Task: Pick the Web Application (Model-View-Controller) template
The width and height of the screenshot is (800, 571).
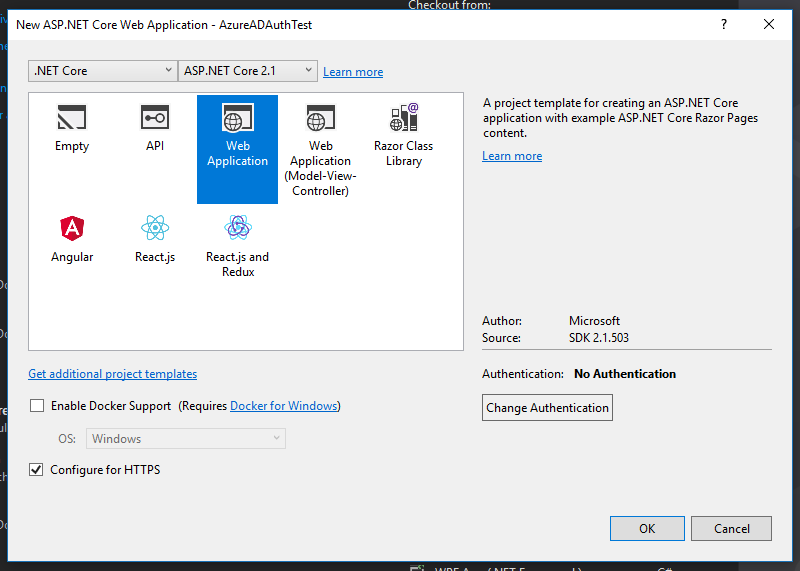Action: 320,150
